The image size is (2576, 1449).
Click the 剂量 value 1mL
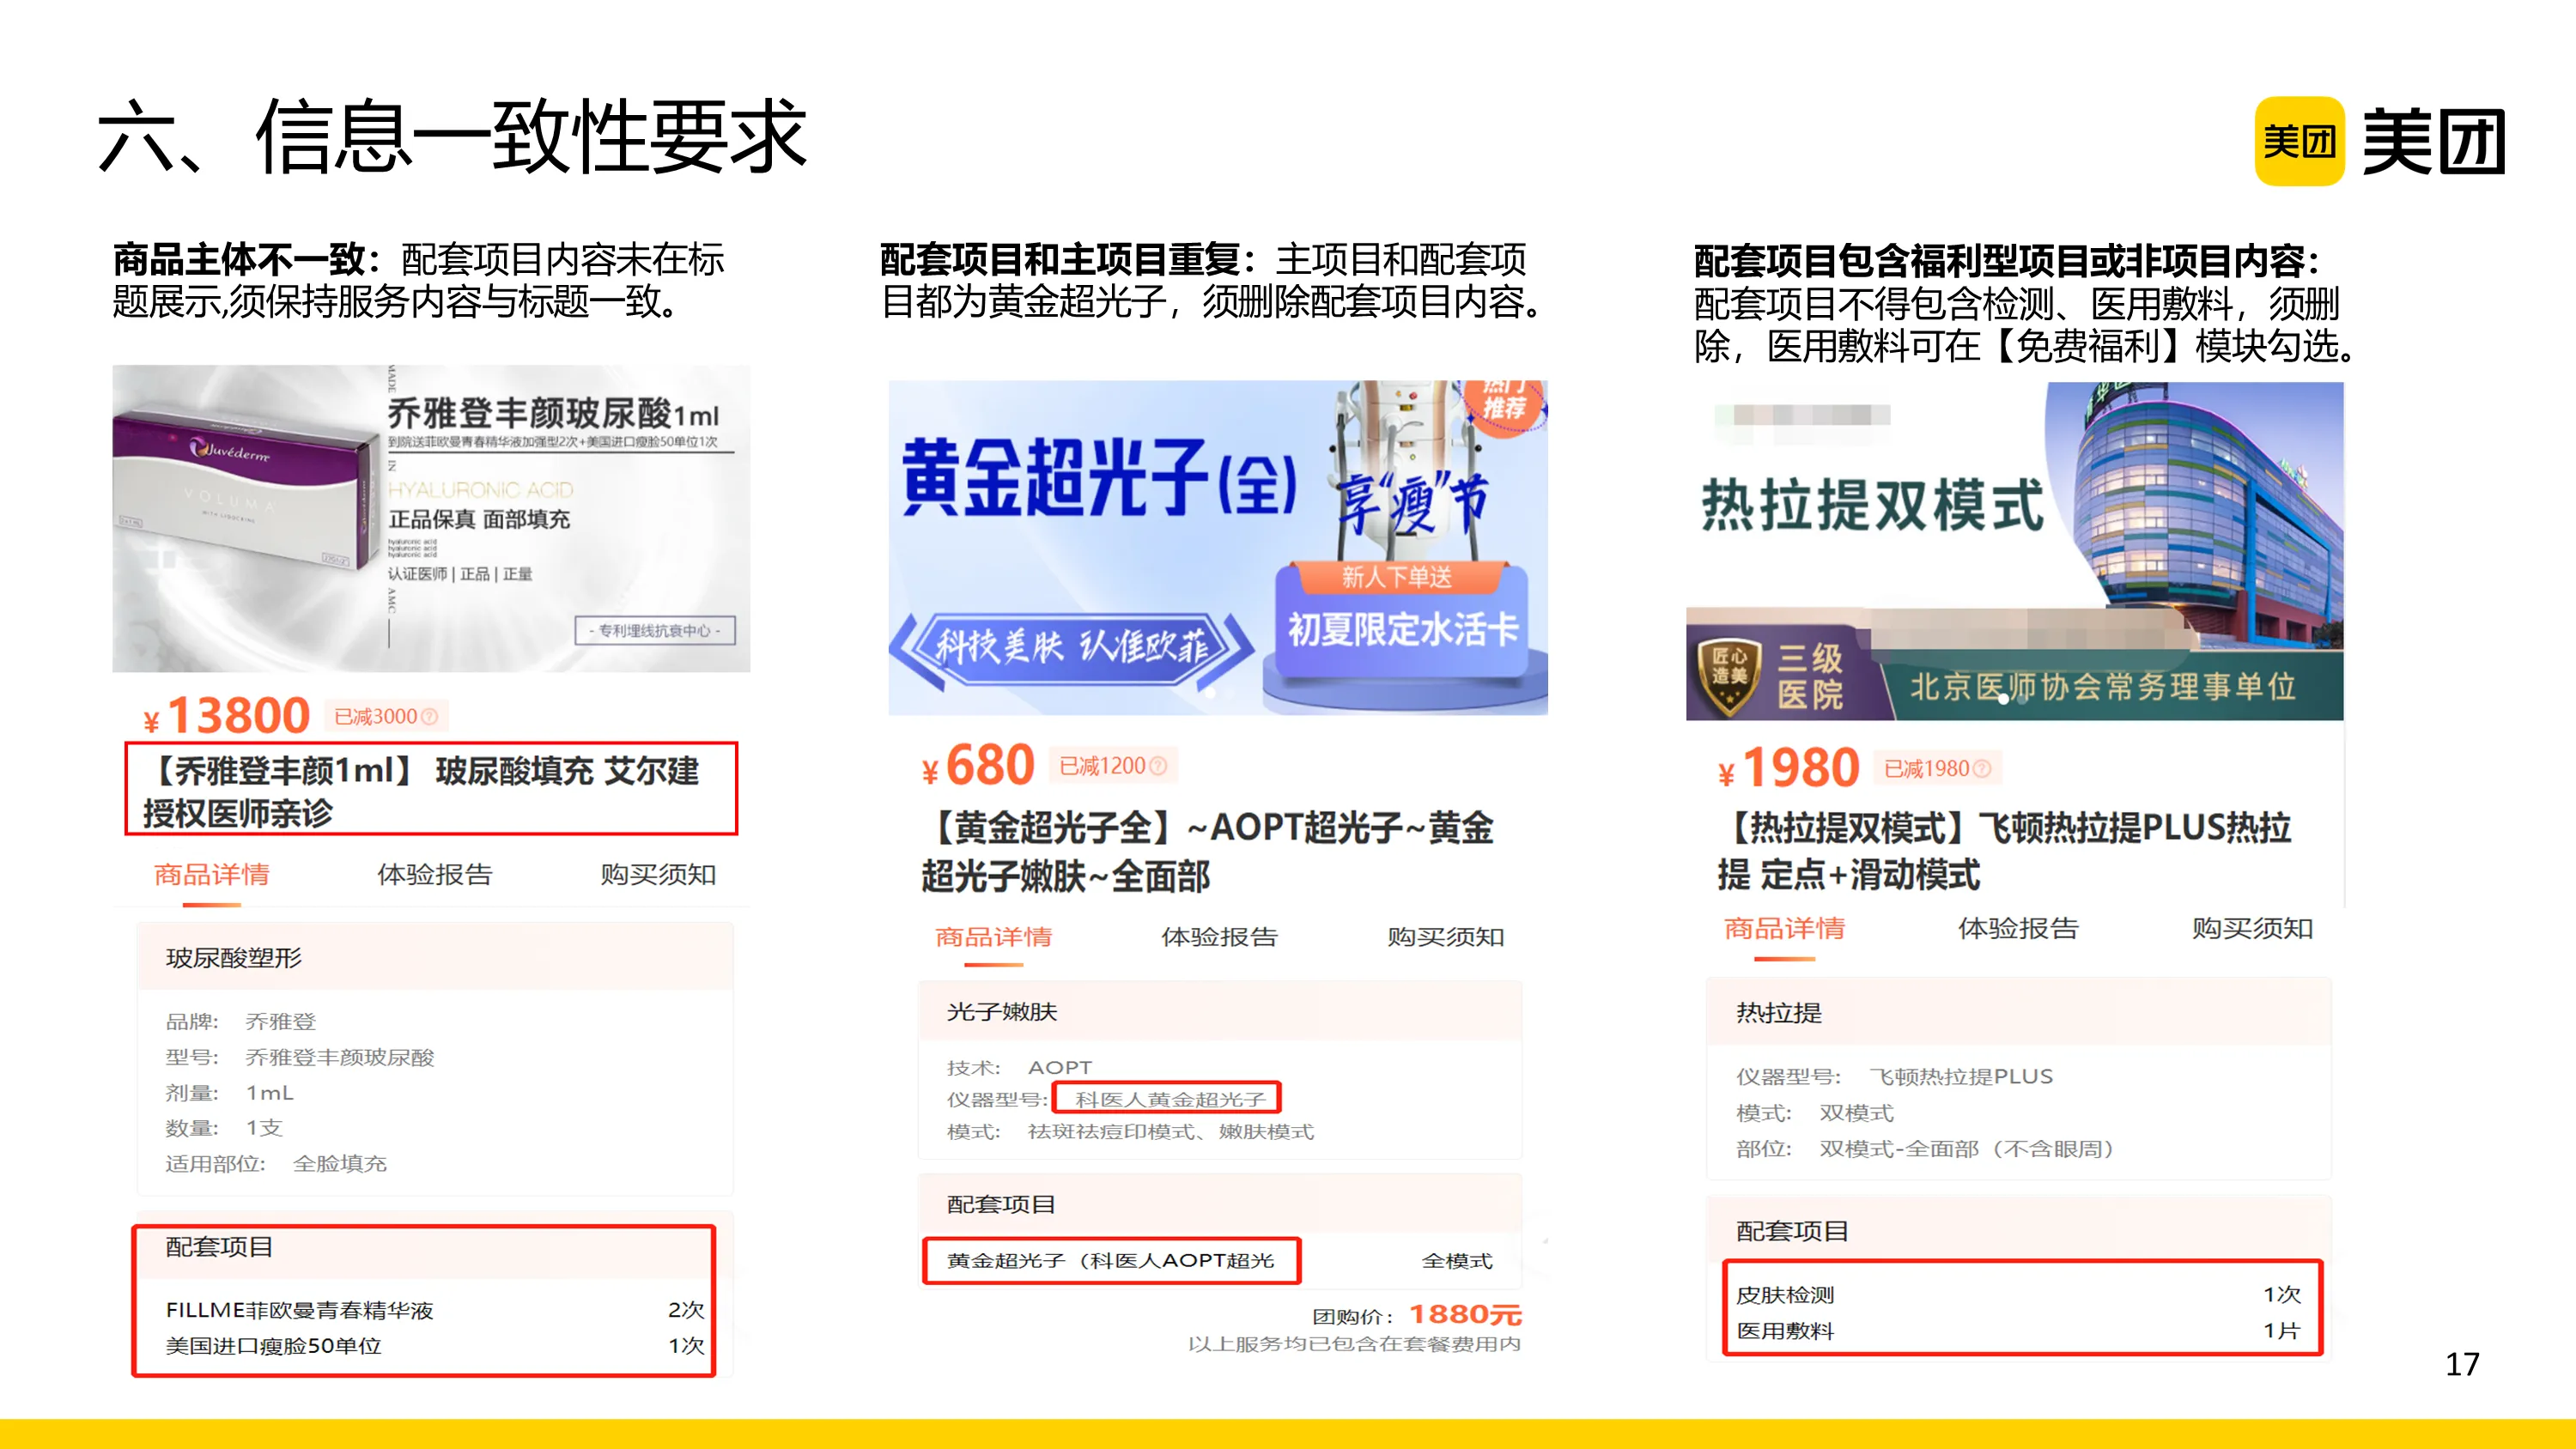(x=270, y=1093)
